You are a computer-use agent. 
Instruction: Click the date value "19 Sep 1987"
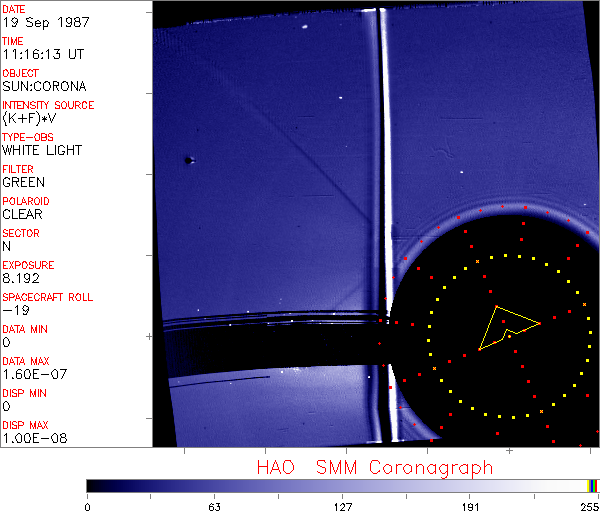click(36, 22)
